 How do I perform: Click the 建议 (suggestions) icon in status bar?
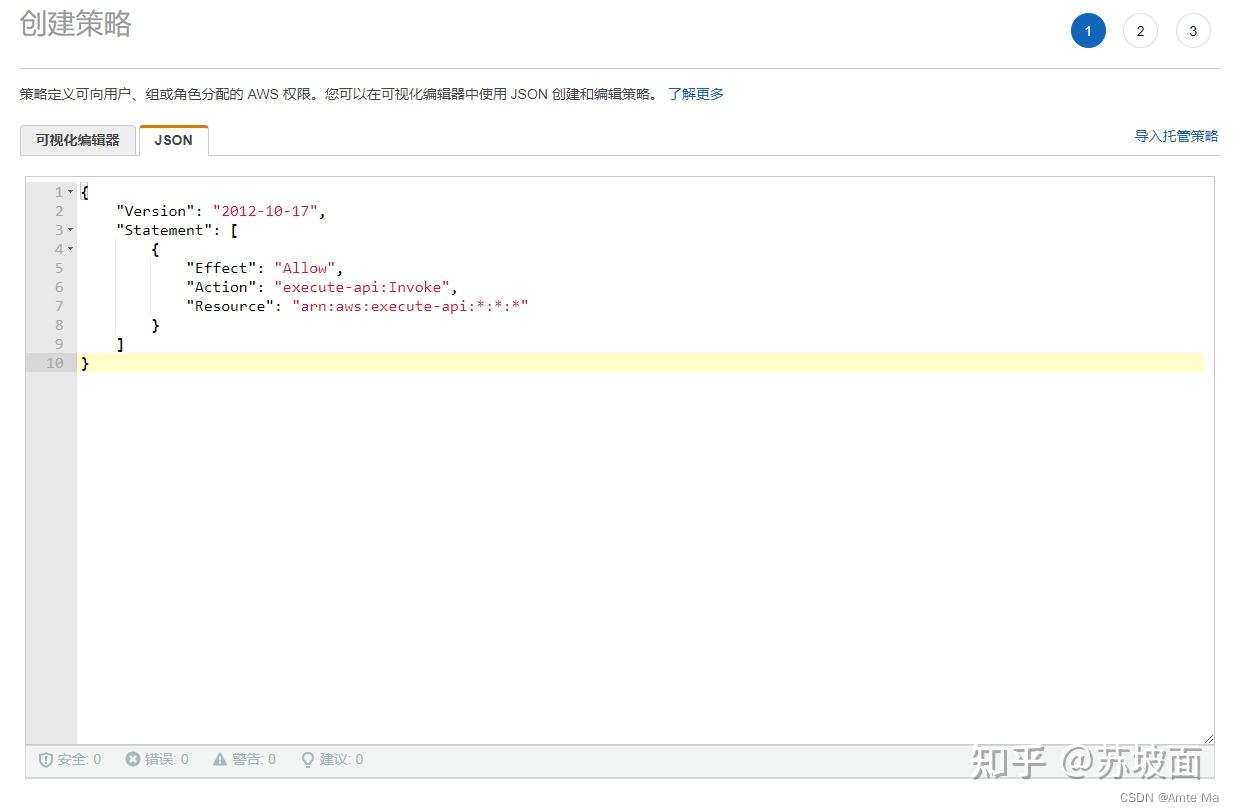pos(306,759)
